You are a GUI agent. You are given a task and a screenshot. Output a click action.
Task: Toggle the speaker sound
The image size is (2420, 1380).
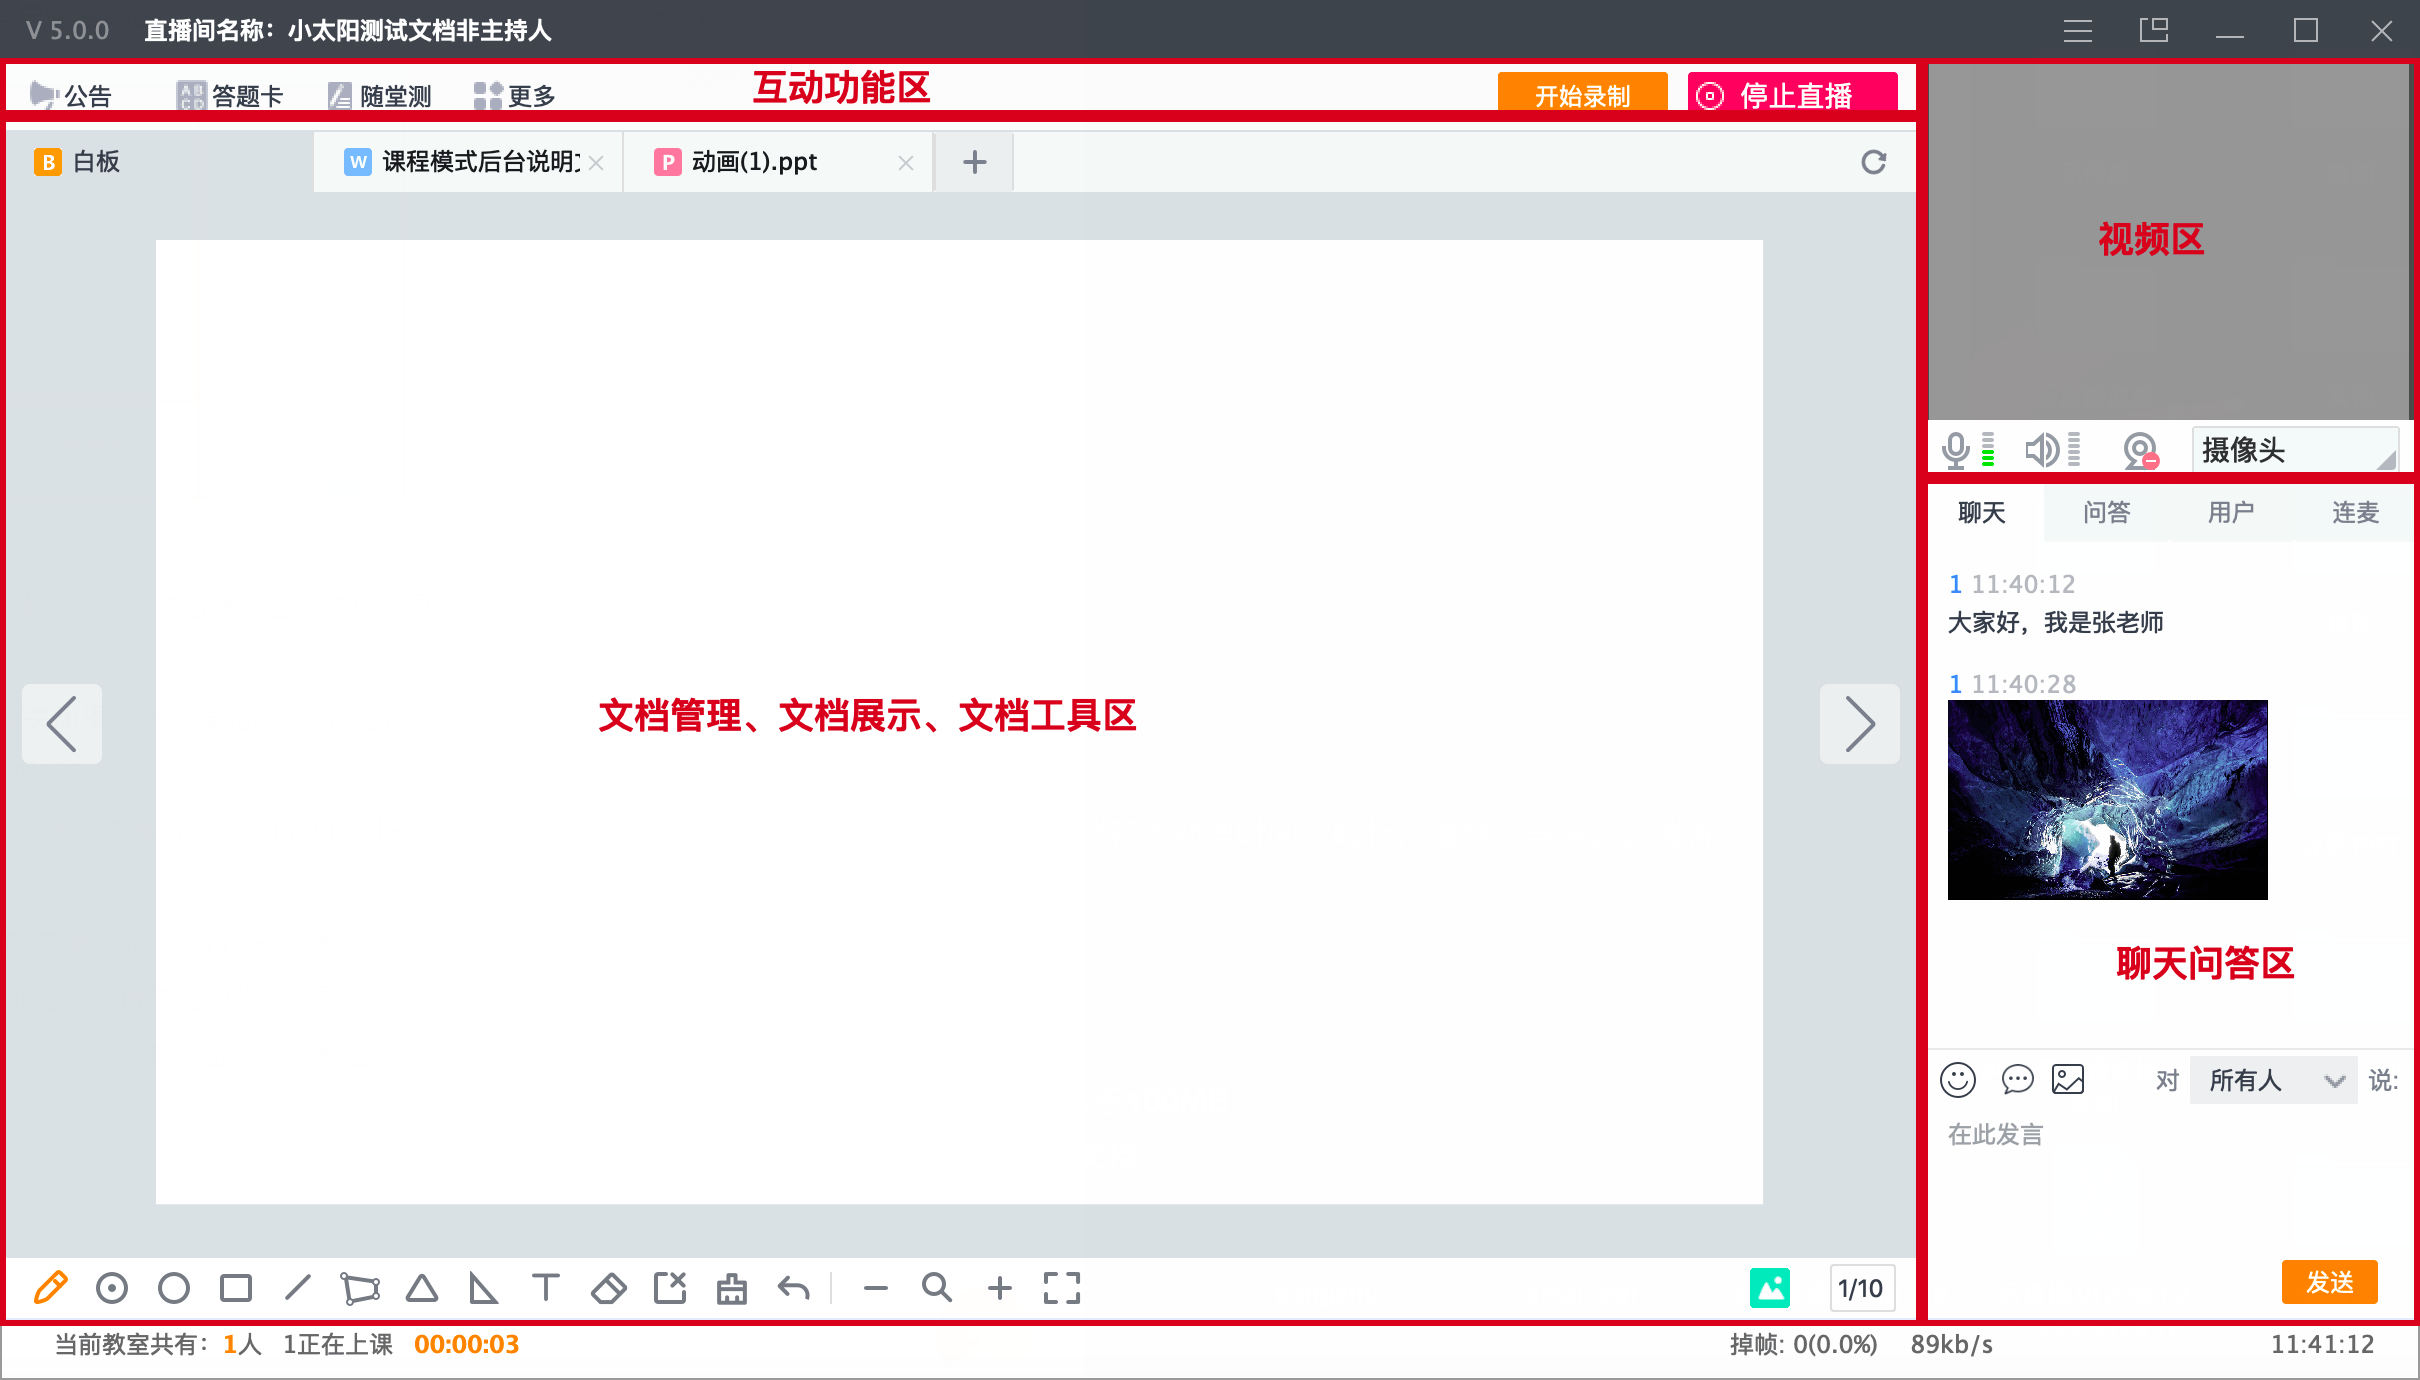[2042, 450]
